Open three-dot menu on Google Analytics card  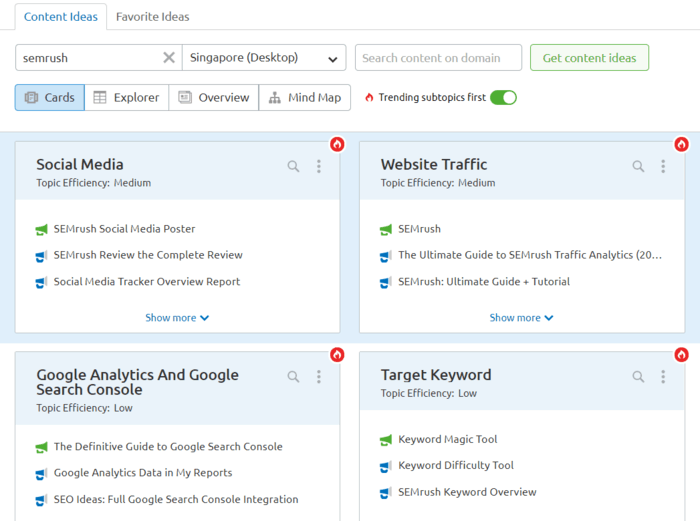pos(319,376)
